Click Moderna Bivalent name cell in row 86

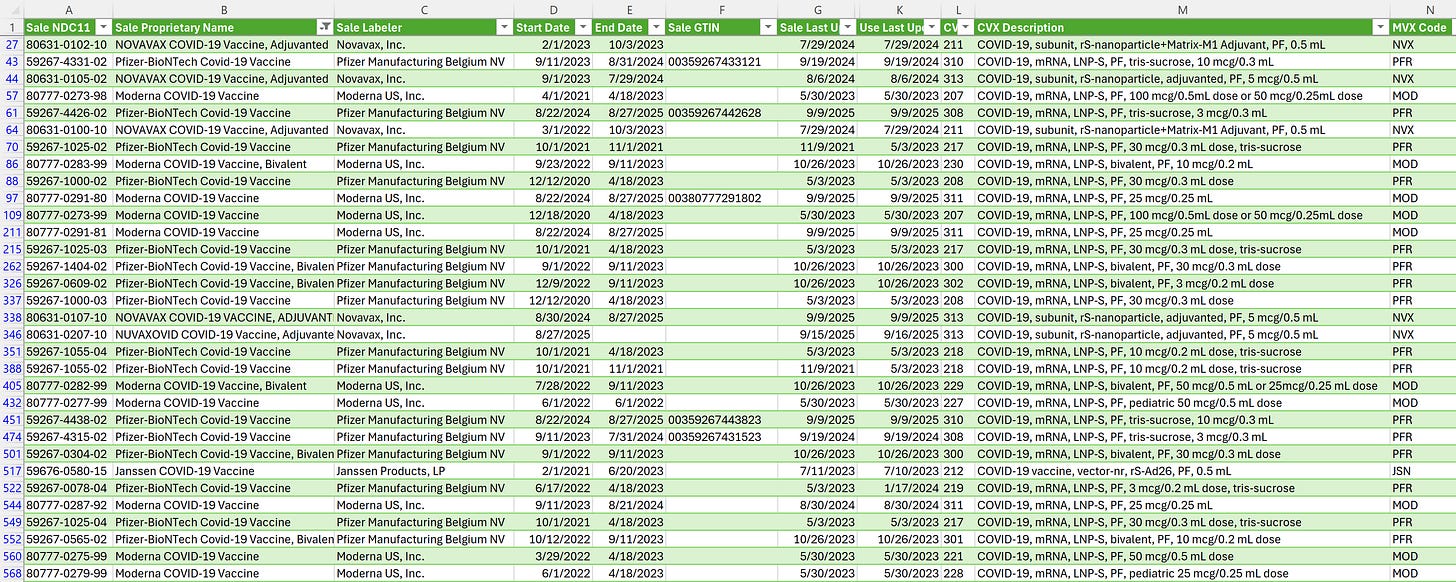pyautogui.click(x=223, y=164)
